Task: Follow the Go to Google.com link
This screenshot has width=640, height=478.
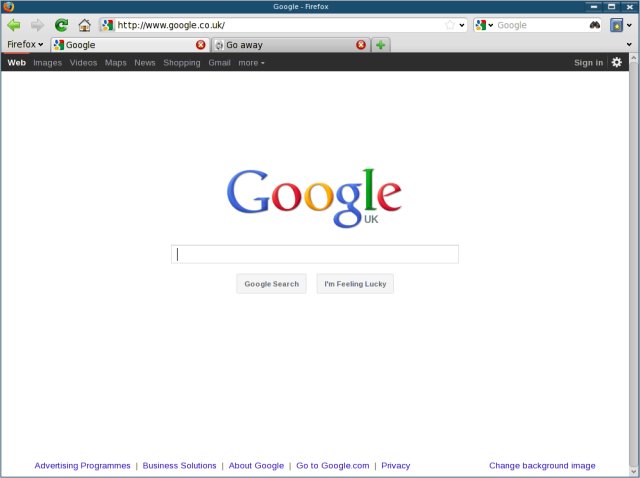Action: pos(333,465)
